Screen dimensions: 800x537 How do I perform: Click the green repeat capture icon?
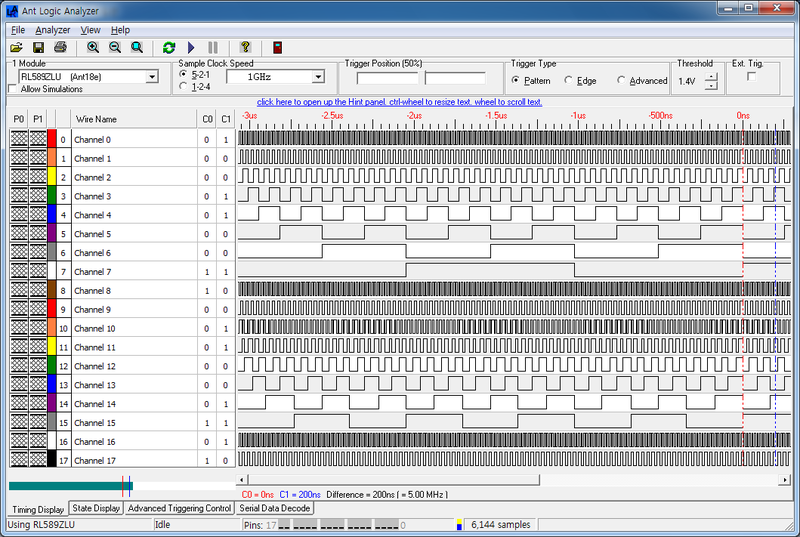point(169,47)
